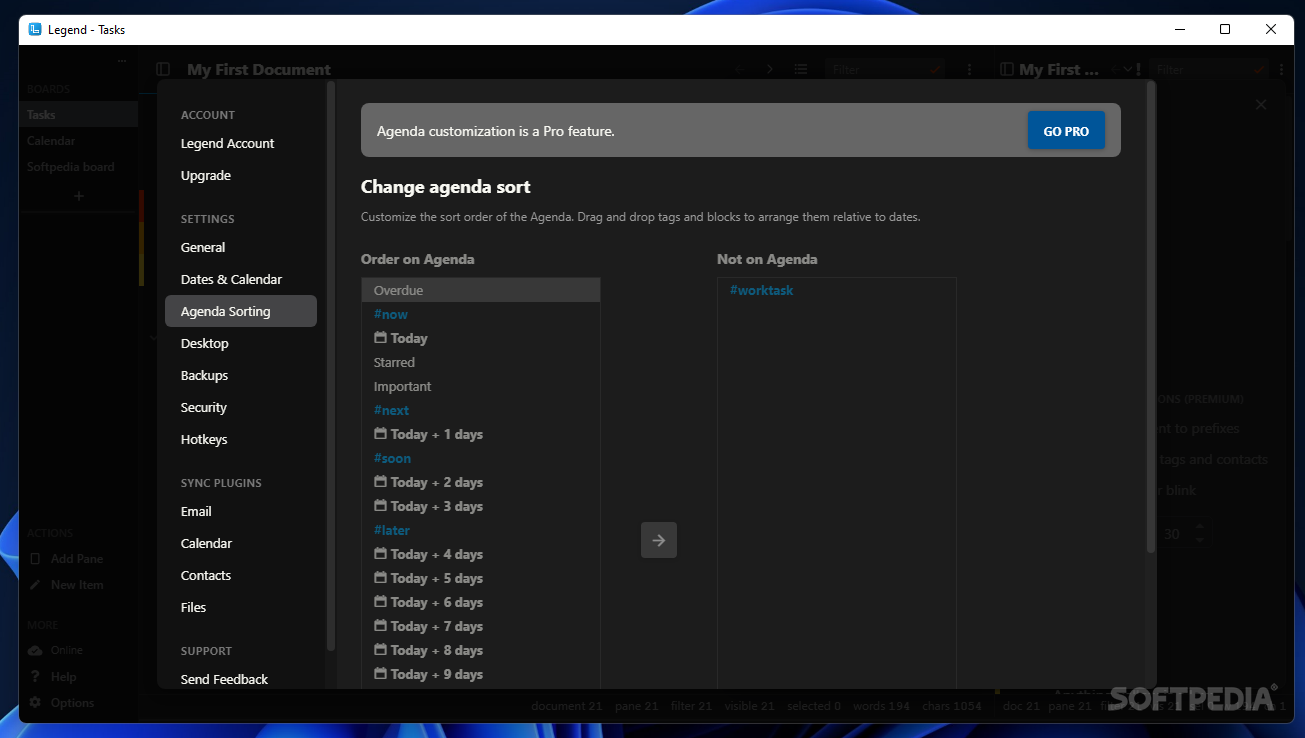Select Today + 1 days row
The width and height of the screenshot is (1305, 738).
(481, 434)
